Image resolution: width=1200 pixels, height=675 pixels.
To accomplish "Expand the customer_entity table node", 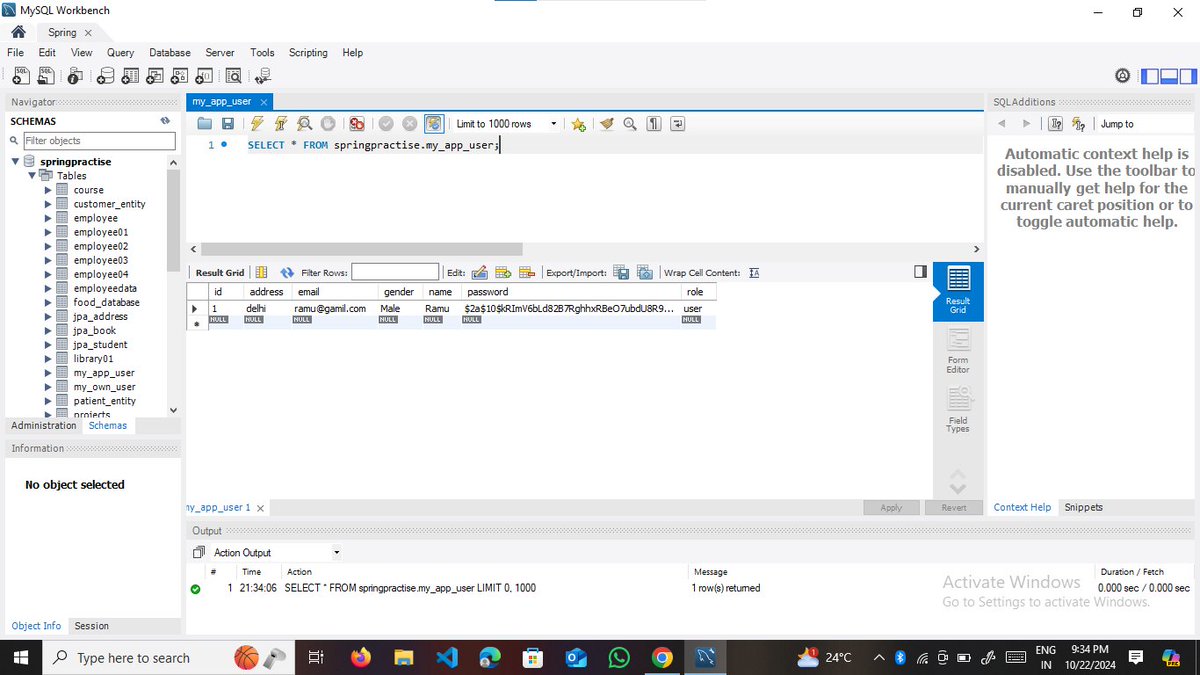I will 48,204.
